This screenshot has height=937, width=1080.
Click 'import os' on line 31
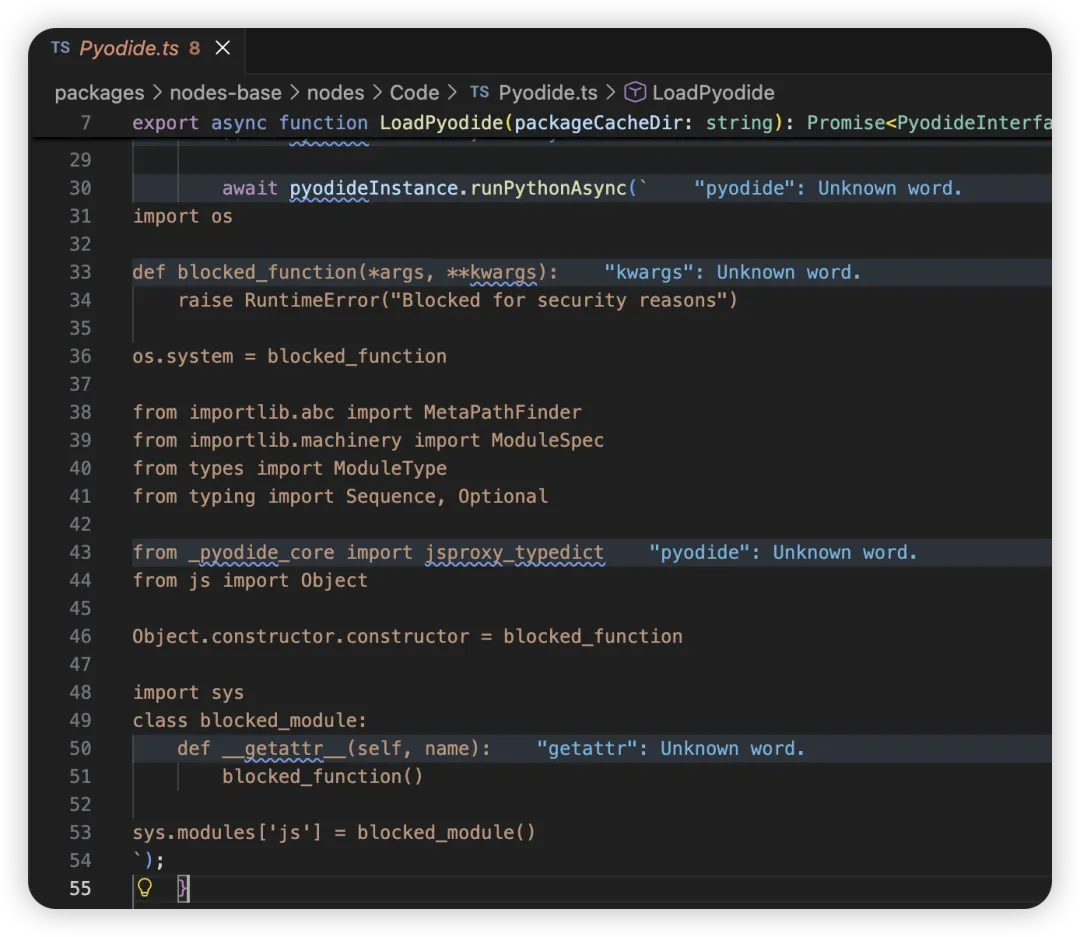(183, 216)
